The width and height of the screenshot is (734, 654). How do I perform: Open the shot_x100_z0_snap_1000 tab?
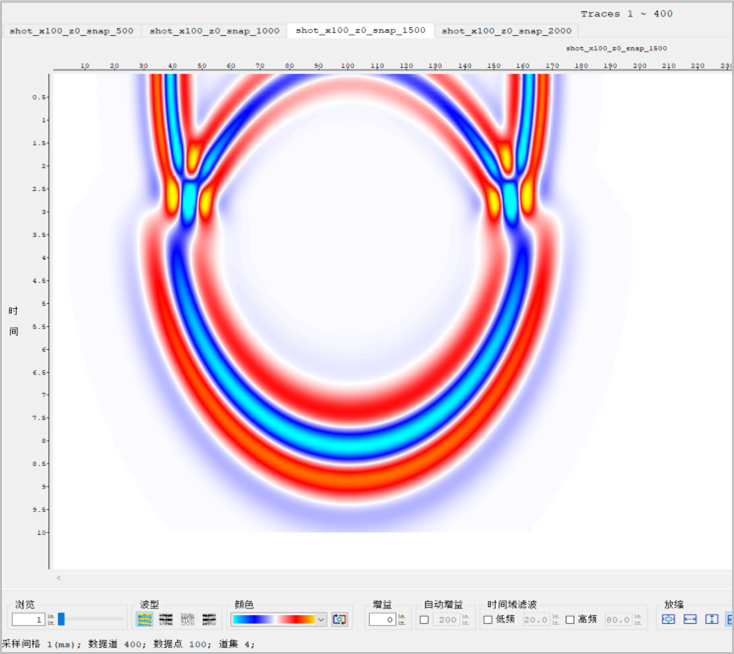coord(214,31)
